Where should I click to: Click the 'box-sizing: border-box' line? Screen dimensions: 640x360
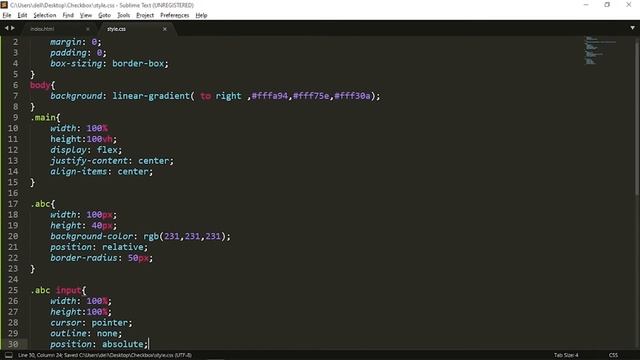pyautogui.click(x=109, y=64)
